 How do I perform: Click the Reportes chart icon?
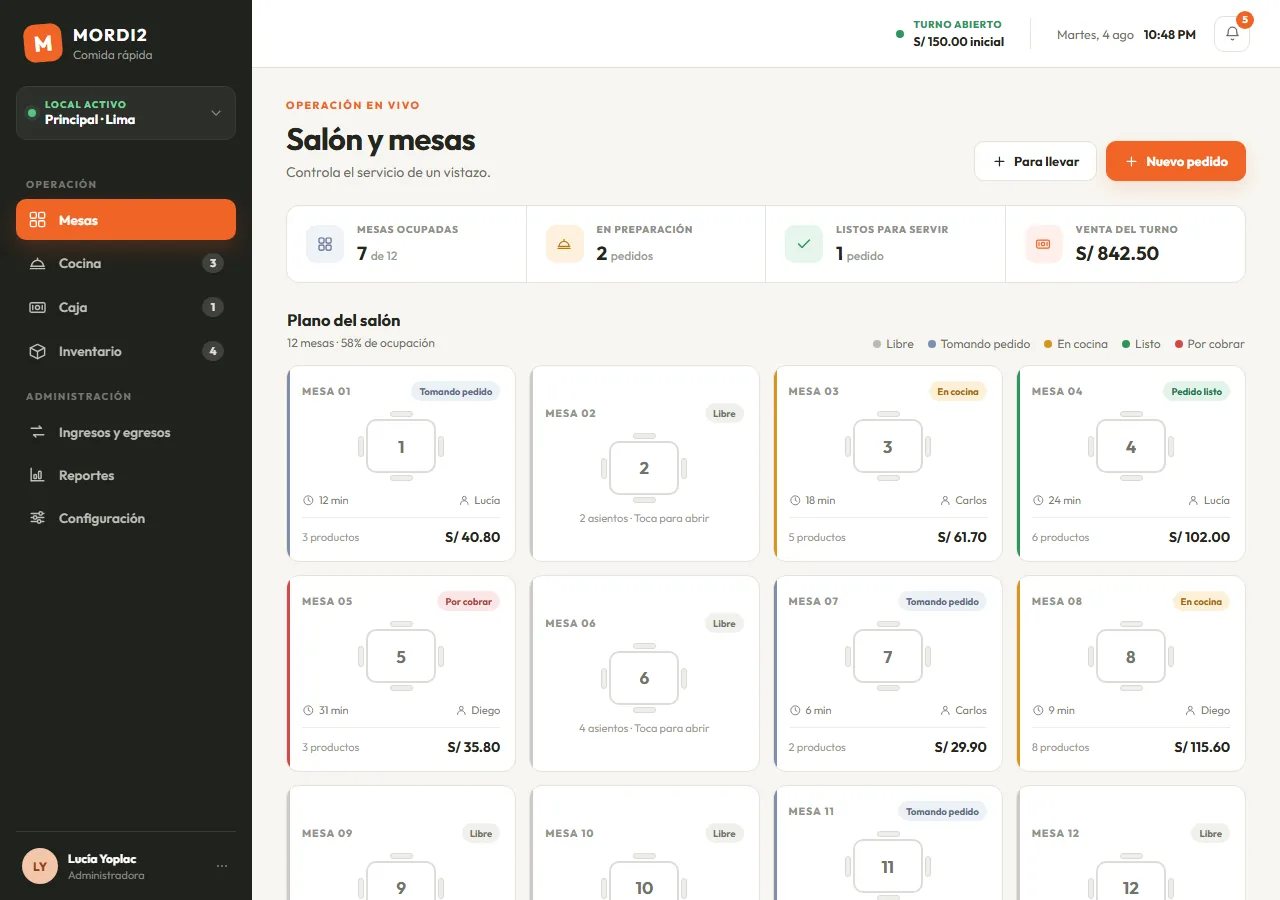click(x=38, y=476)
